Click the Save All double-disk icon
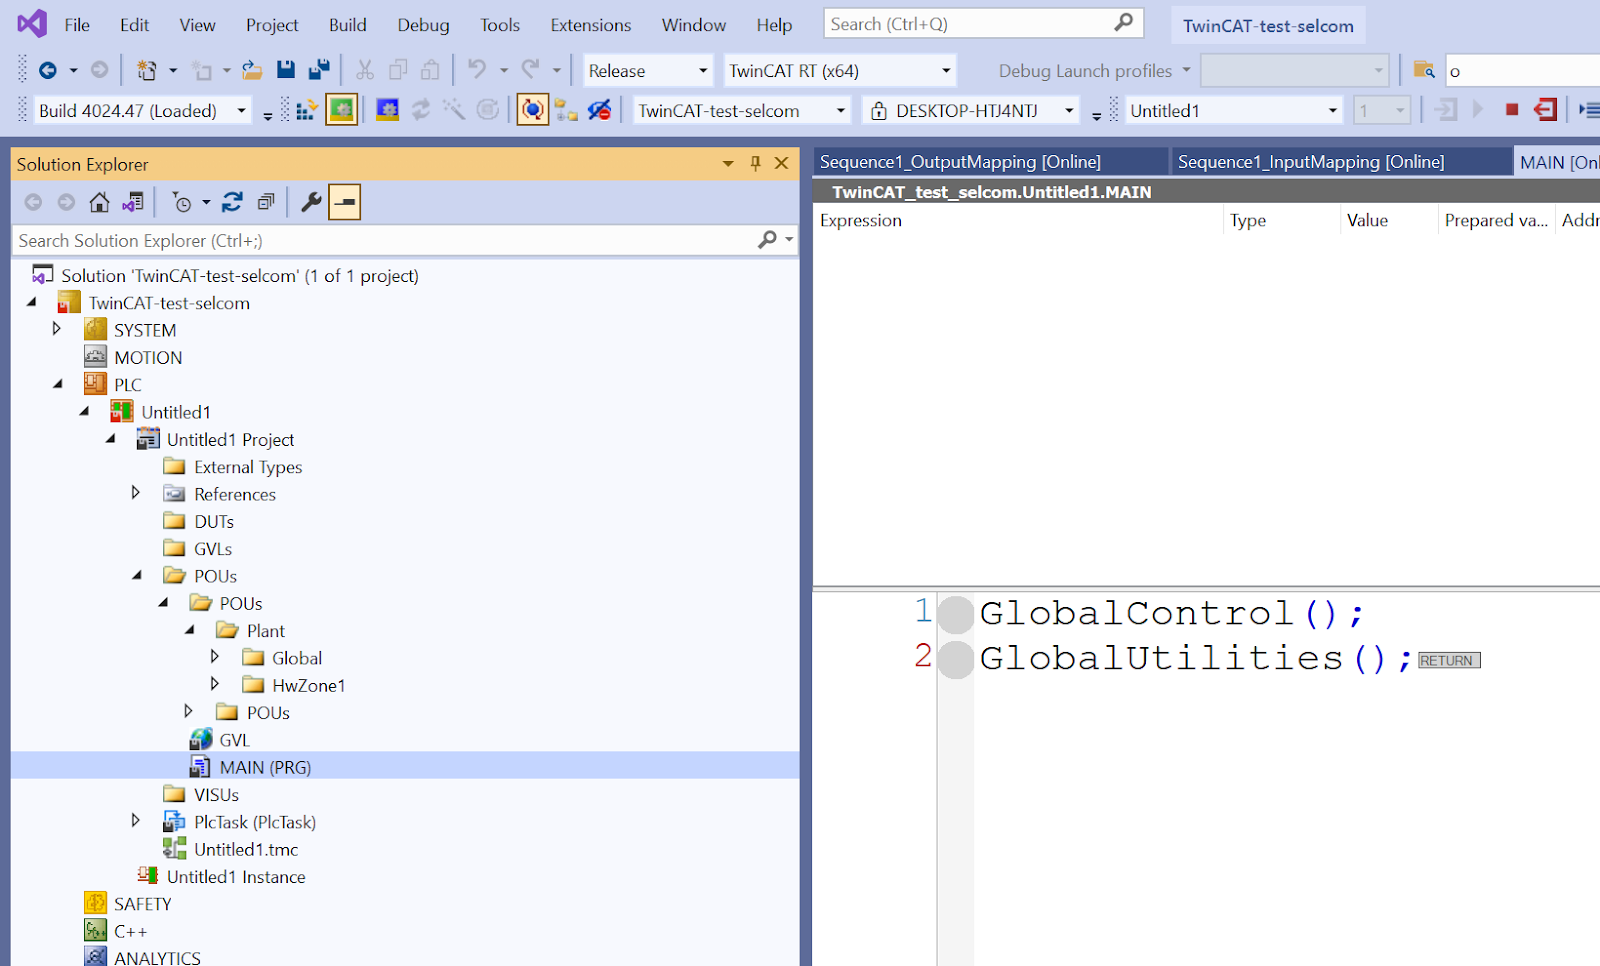 tap(319, 70)
